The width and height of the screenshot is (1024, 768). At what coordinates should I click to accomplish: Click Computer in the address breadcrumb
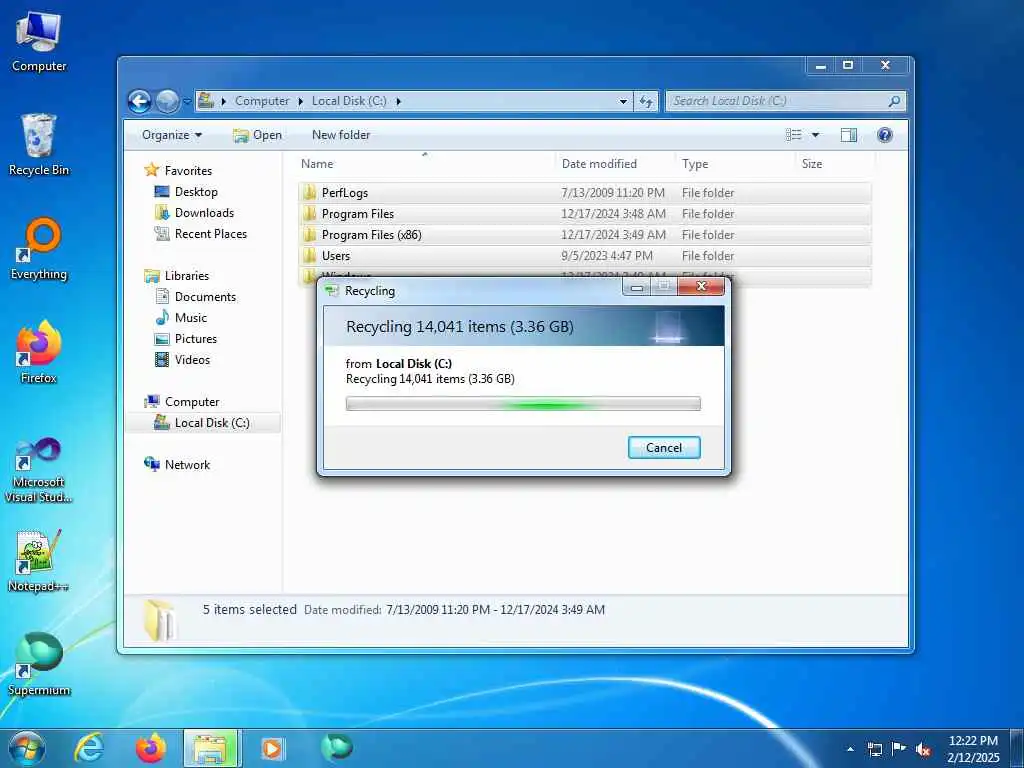(x=262, y=101)
